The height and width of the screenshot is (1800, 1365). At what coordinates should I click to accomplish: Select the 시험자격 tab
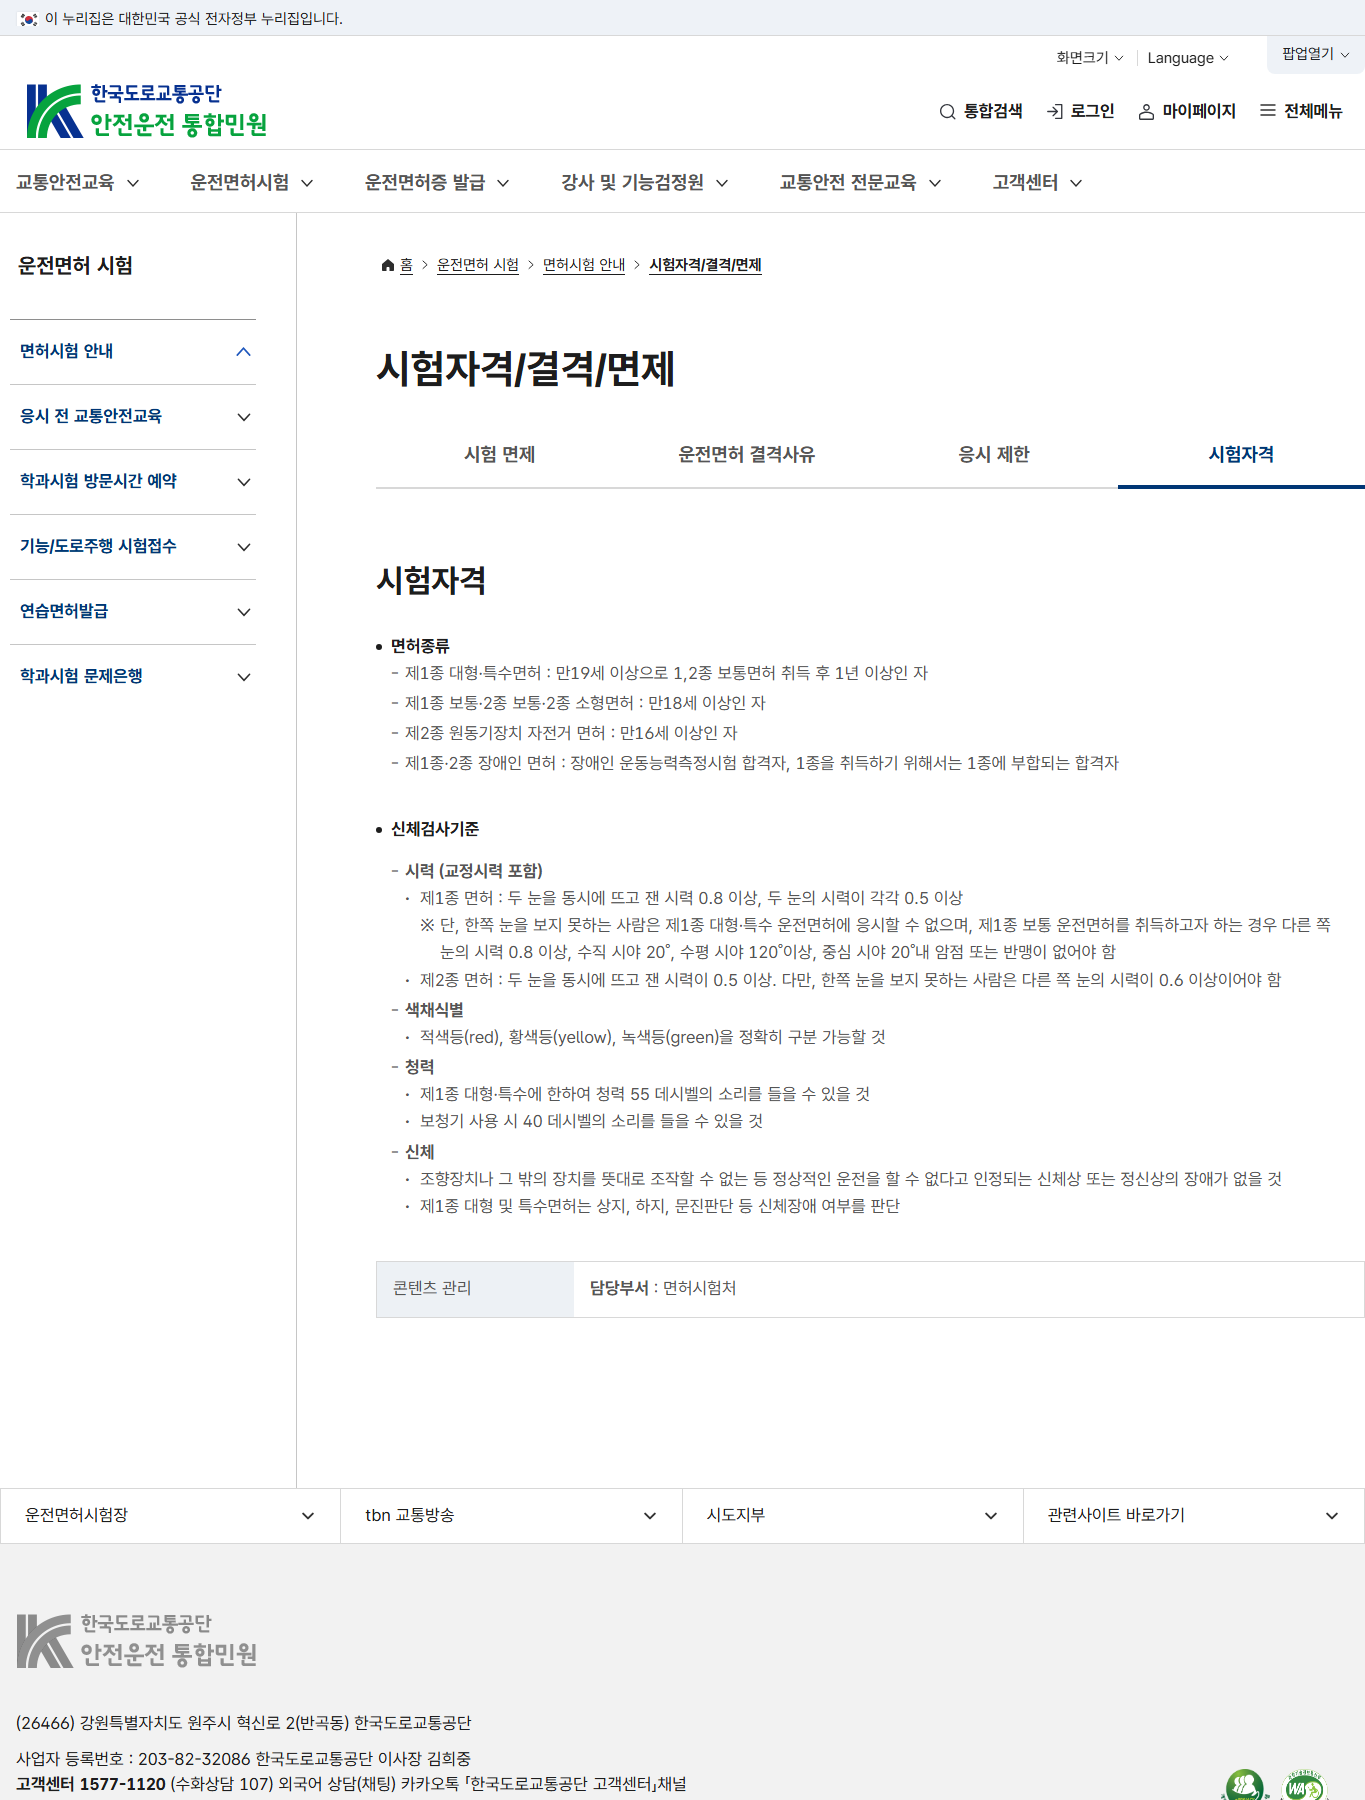1241,455
